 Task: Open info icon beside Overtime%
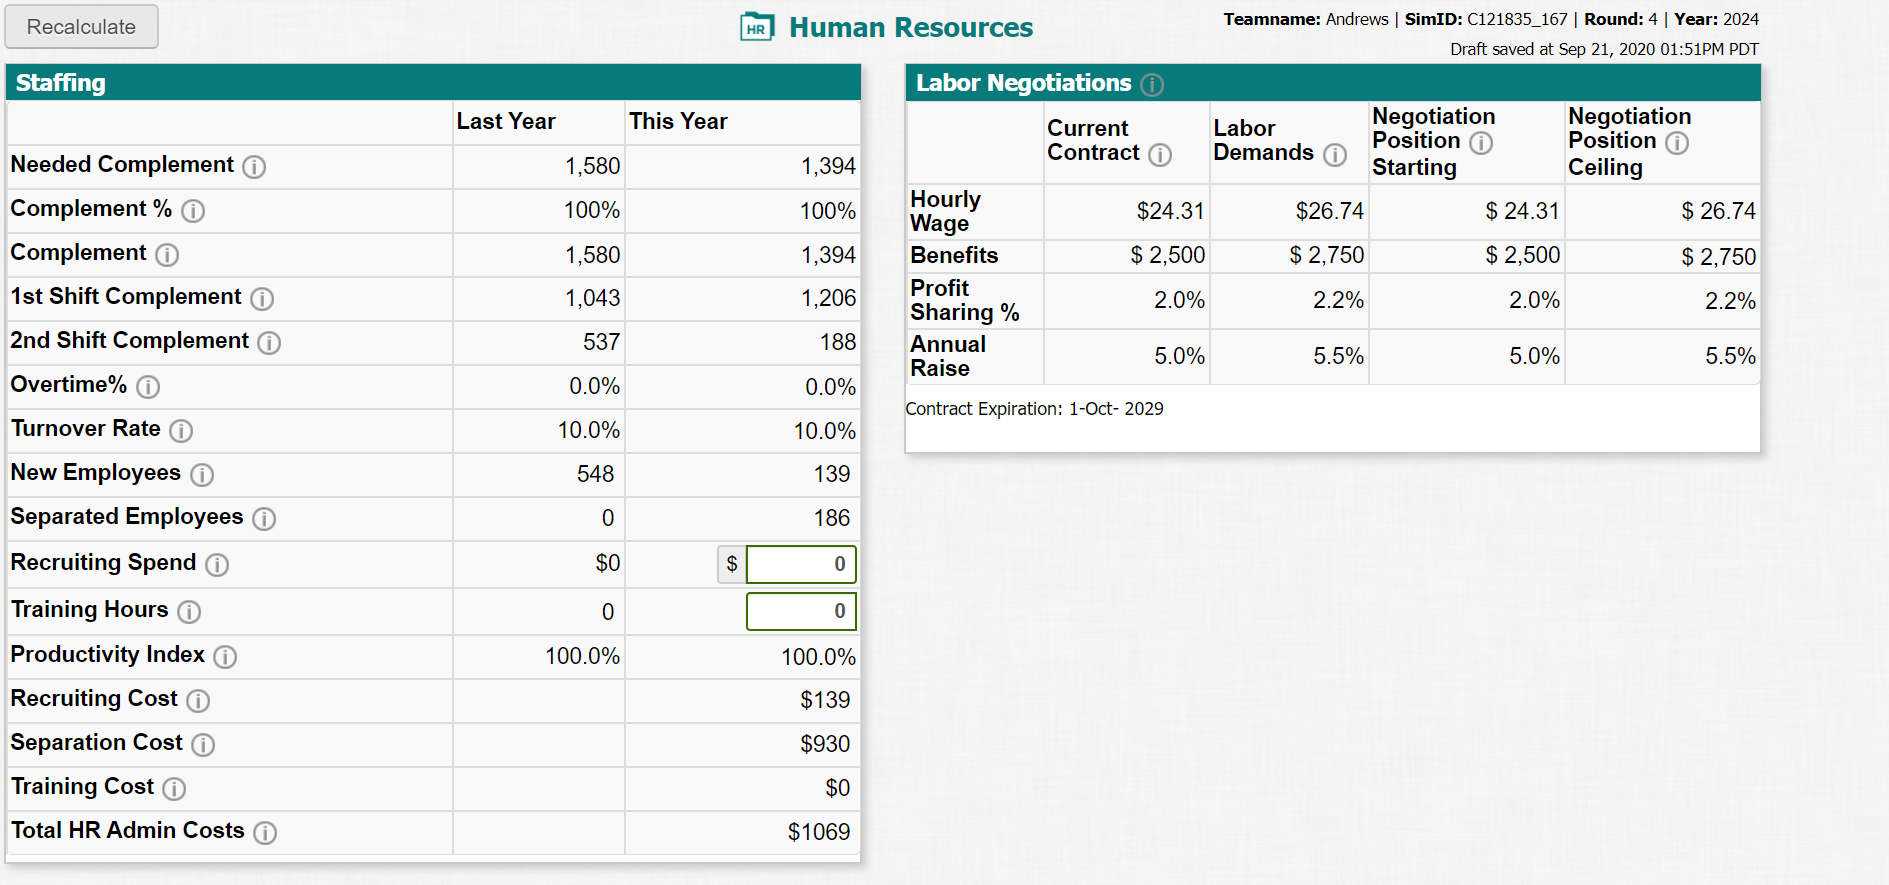pyautogui.click(x=148, y=387)
